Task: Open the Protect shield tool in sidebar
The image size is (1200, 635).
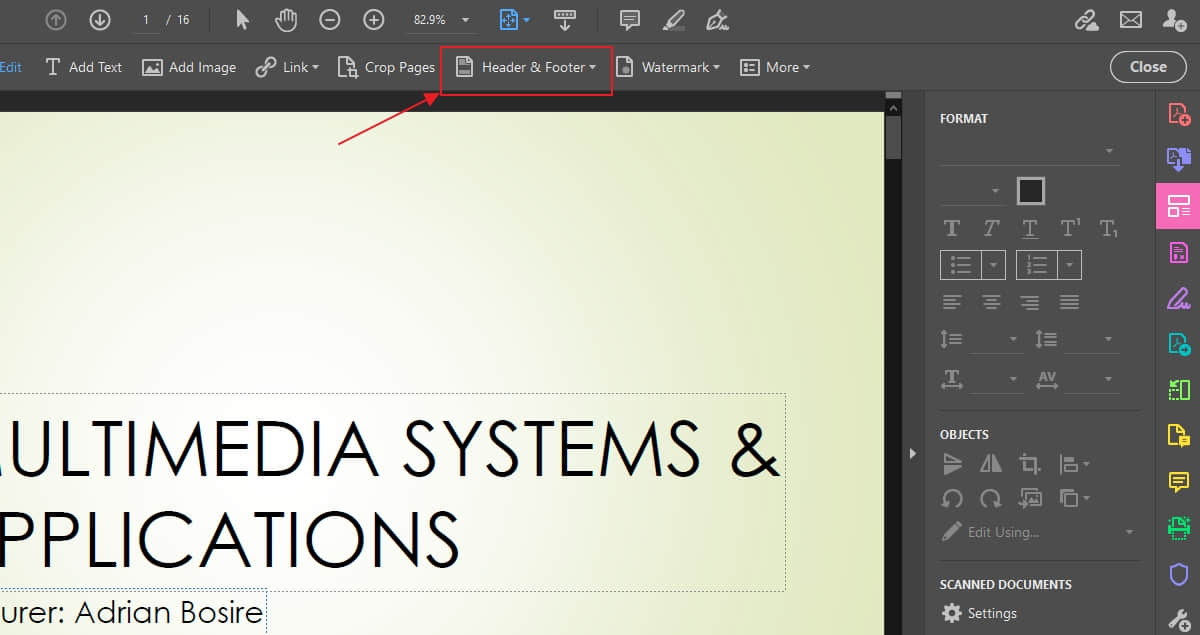Action: pyautogui.click(x=1179, y=574)
